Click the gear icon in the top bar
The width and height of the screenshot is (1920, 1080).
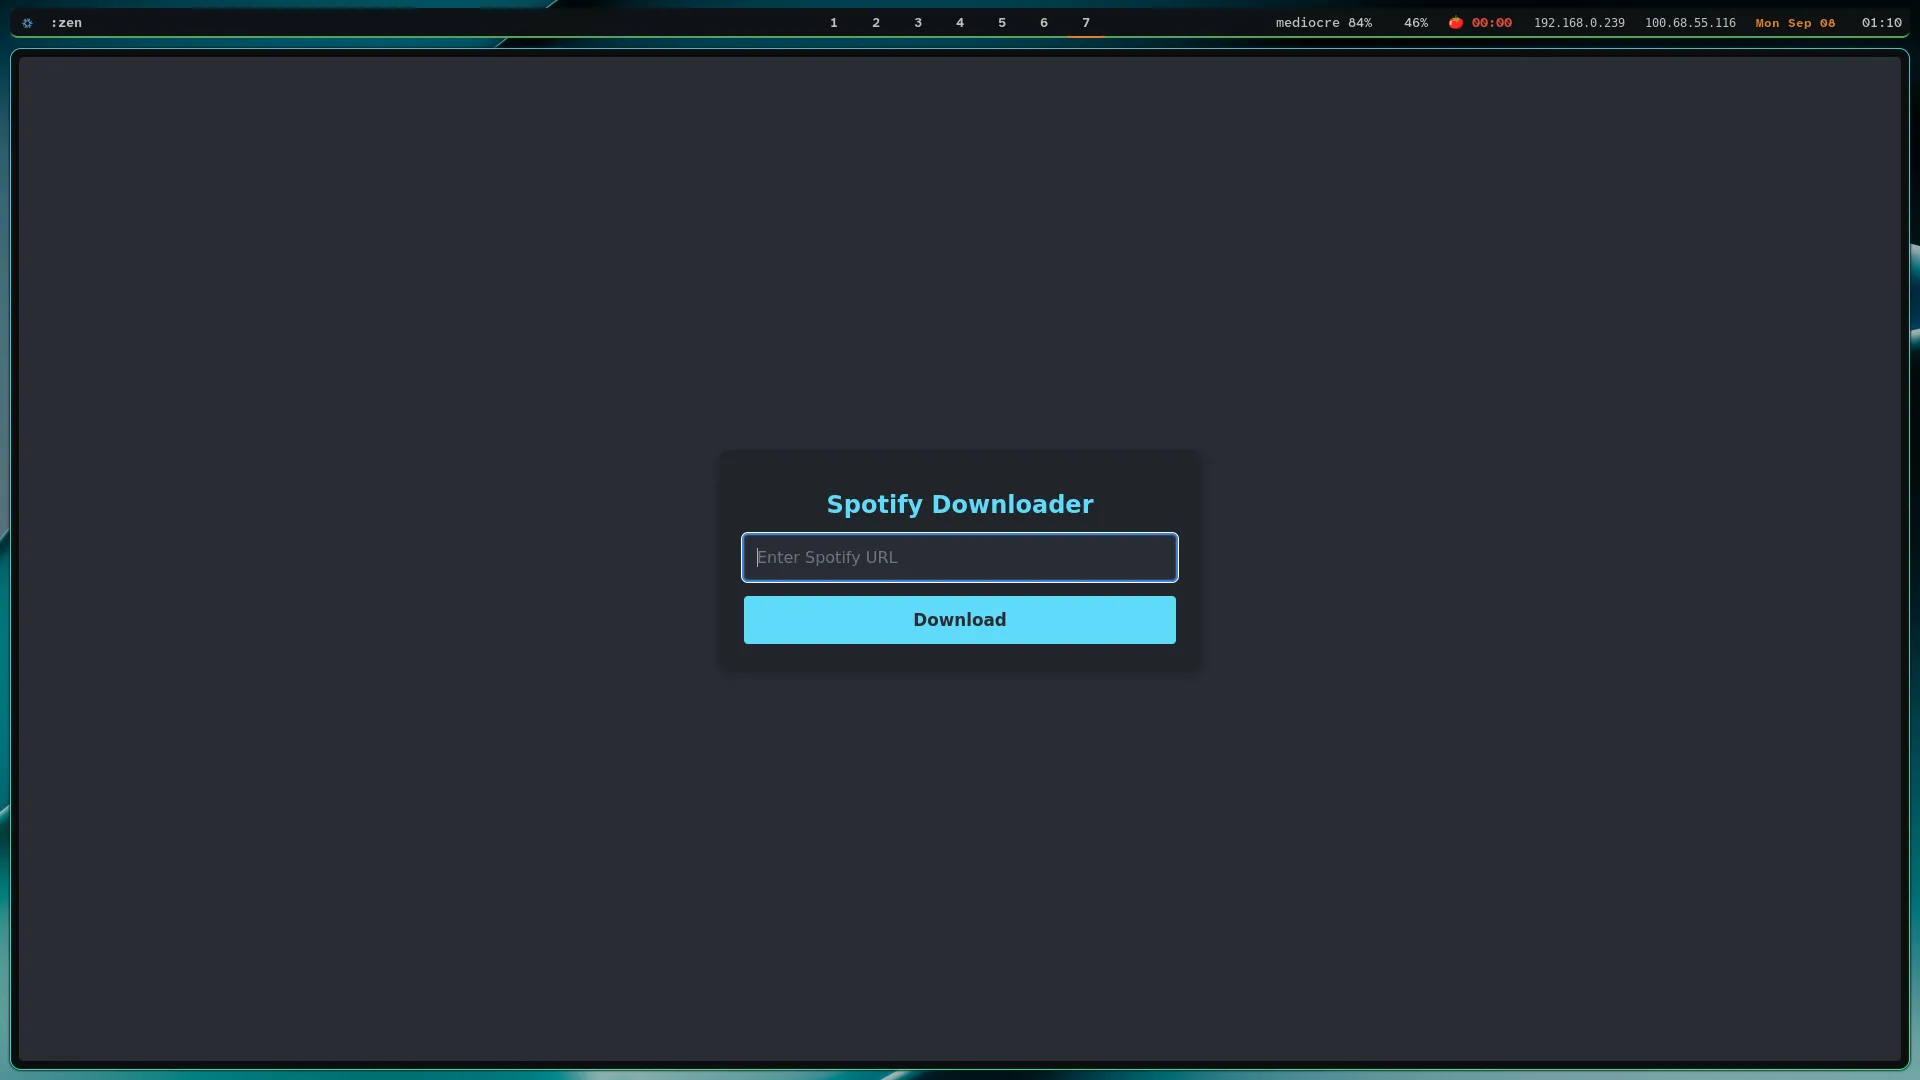click(x=27, y=22)
